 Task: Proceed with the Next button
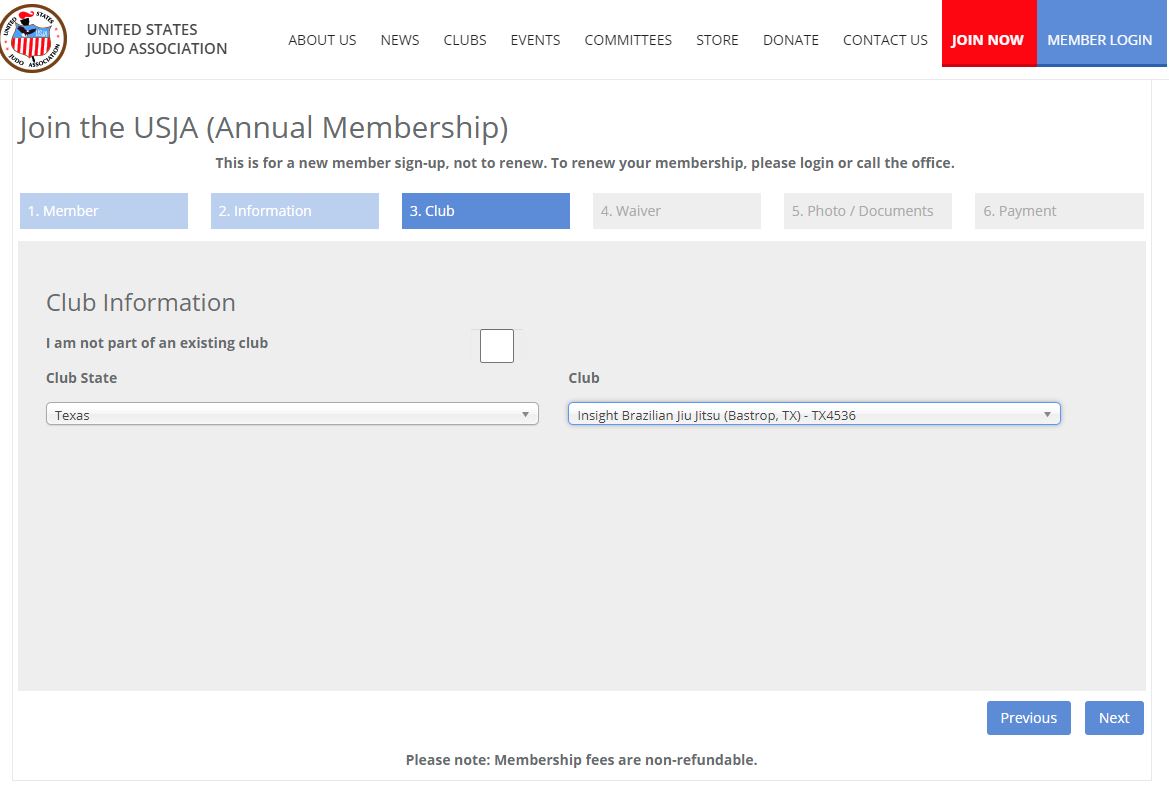[x=1114, y=718]
